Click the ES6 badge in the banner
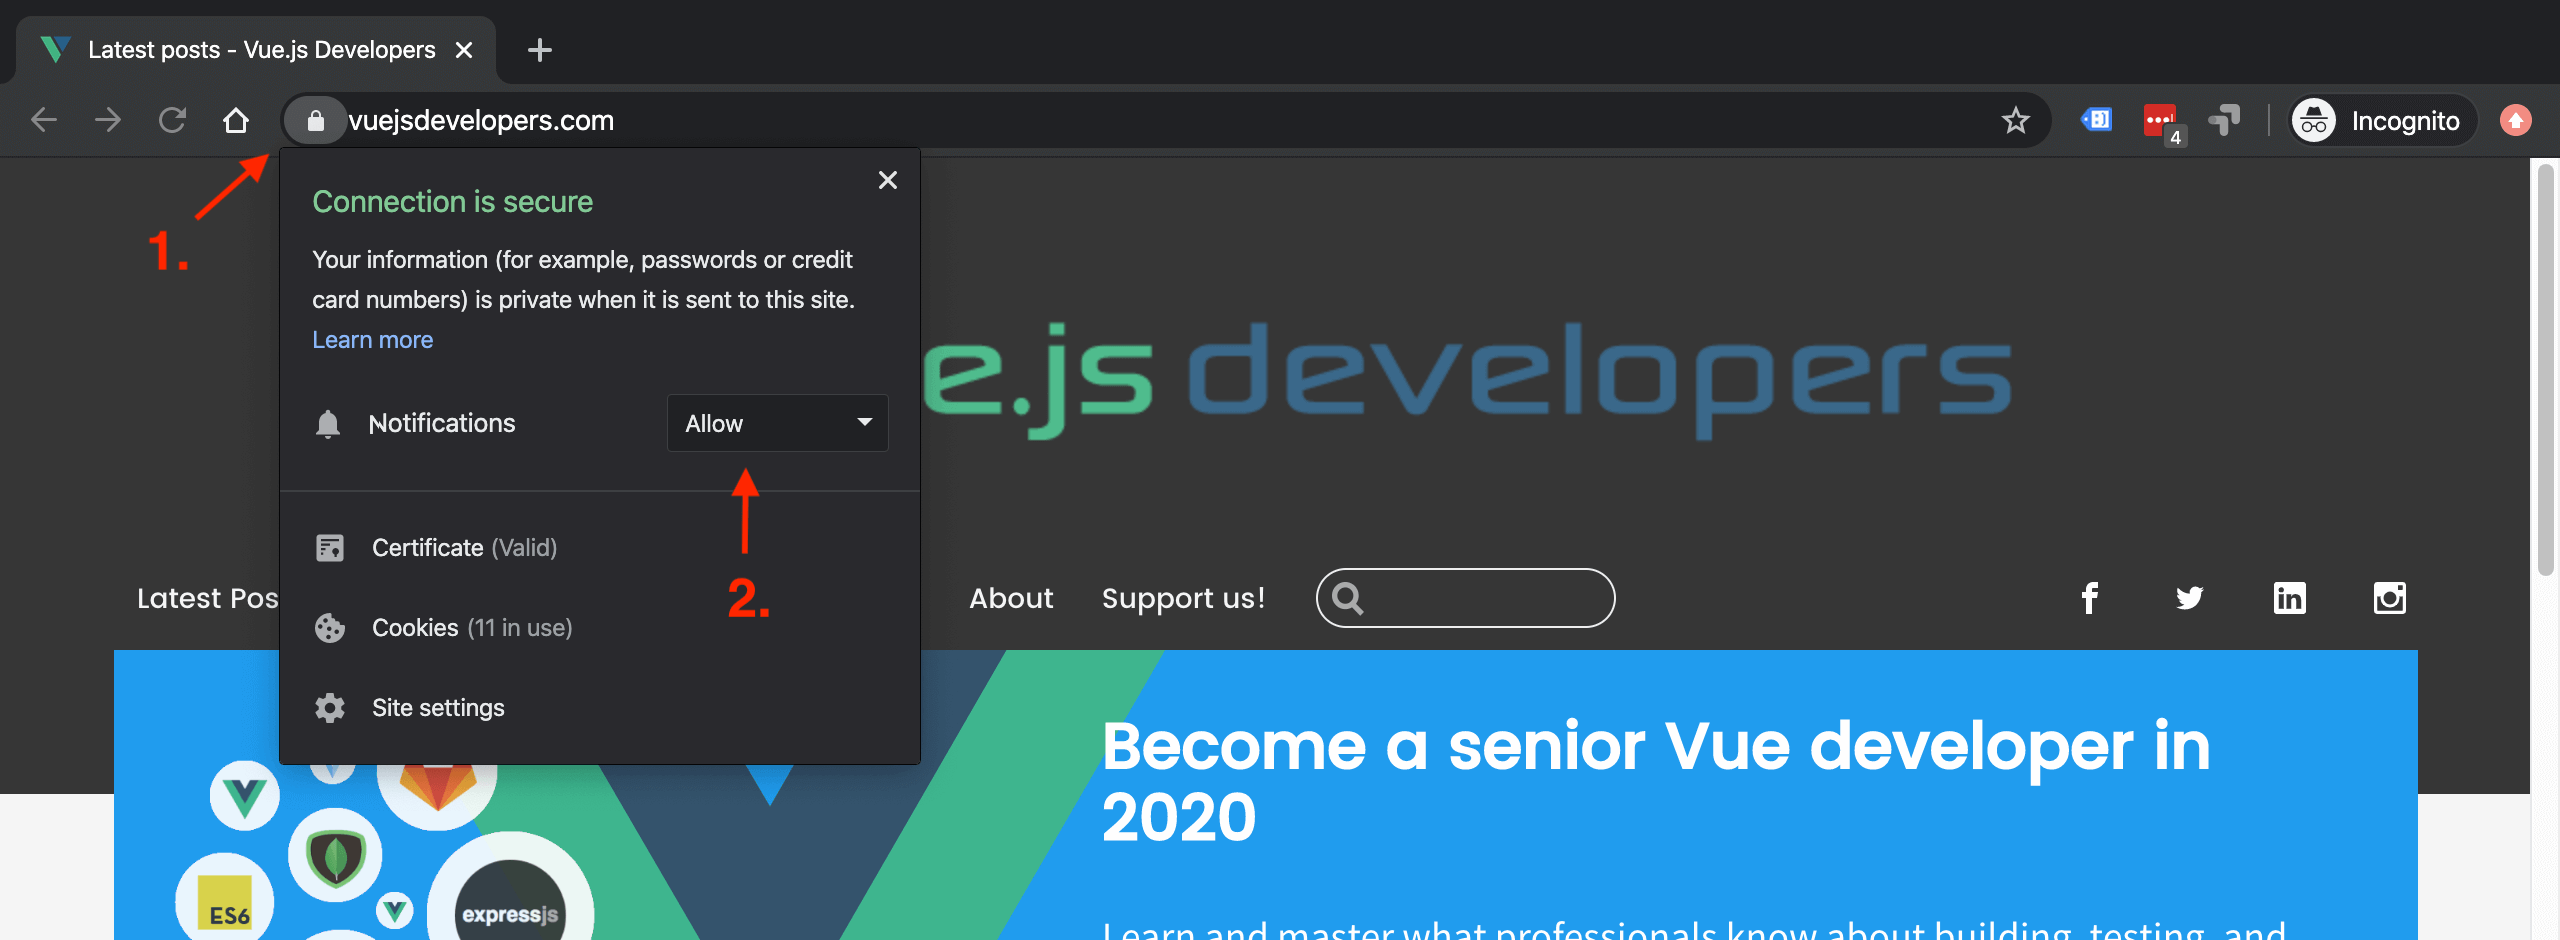Image resolution: width=2560 pixels, height=940 pixels. click(x=227, y=902)
